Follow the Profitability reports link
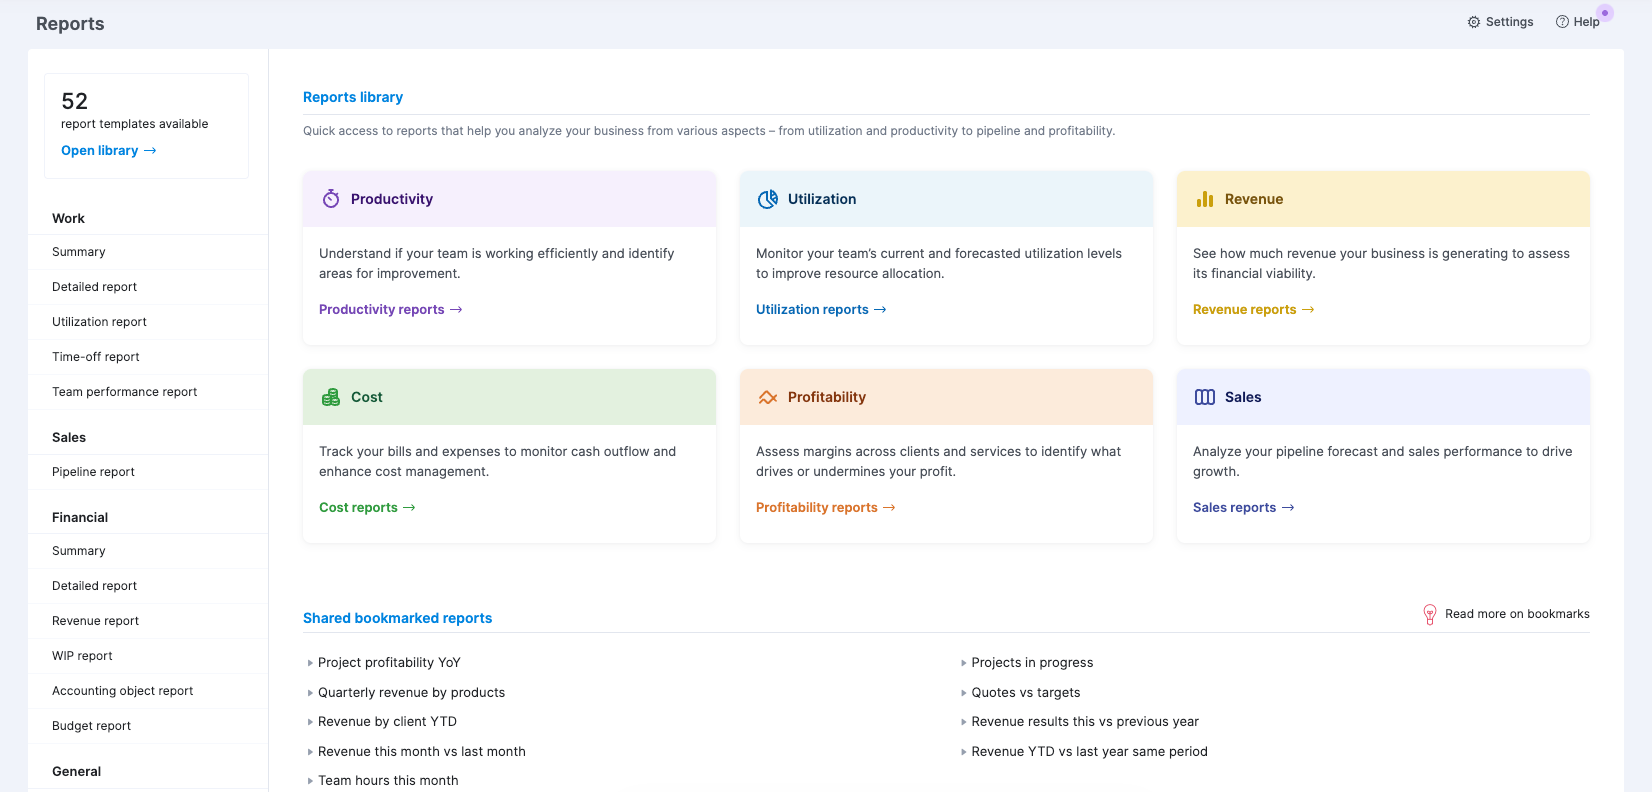The width and height of the screenshot is (1652, 792). [825, 508]
